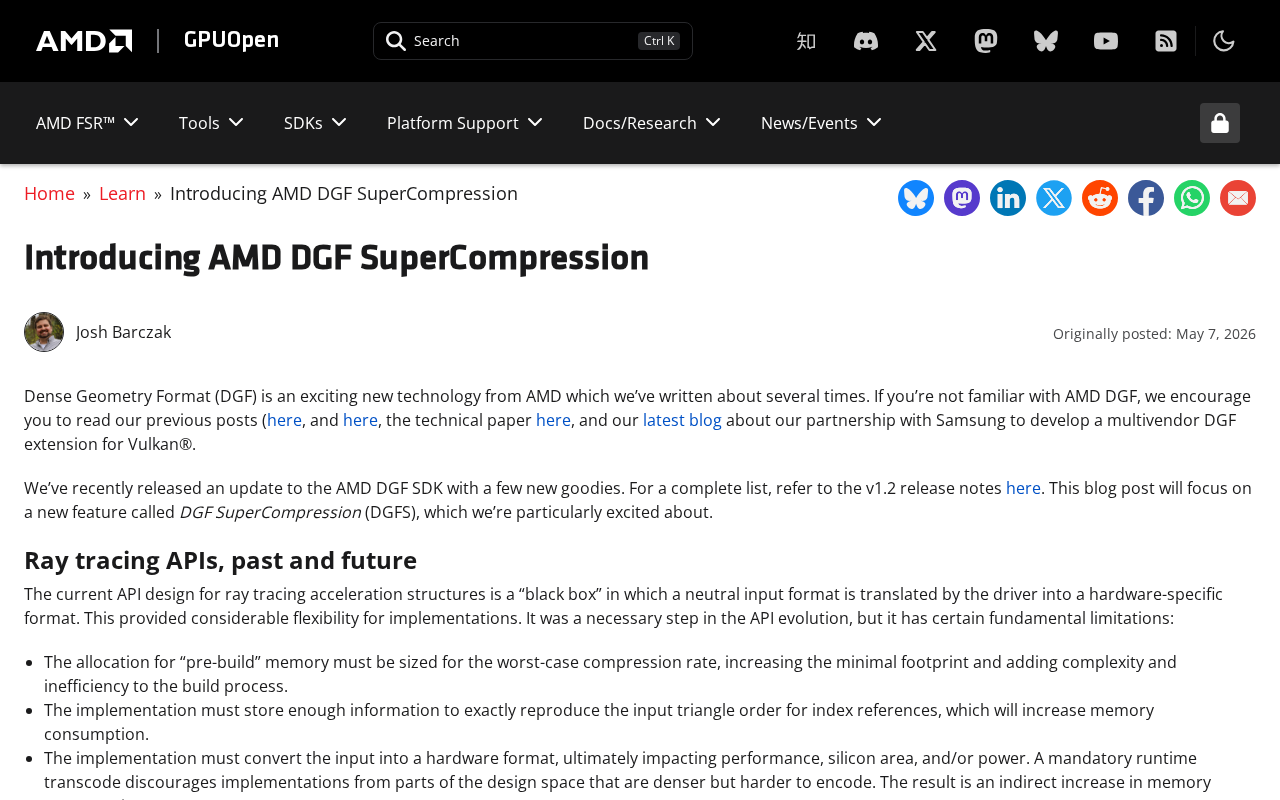1280x800 pixels.
Task: Click the search magnifier icon
Action: click(x=396, y=41)
